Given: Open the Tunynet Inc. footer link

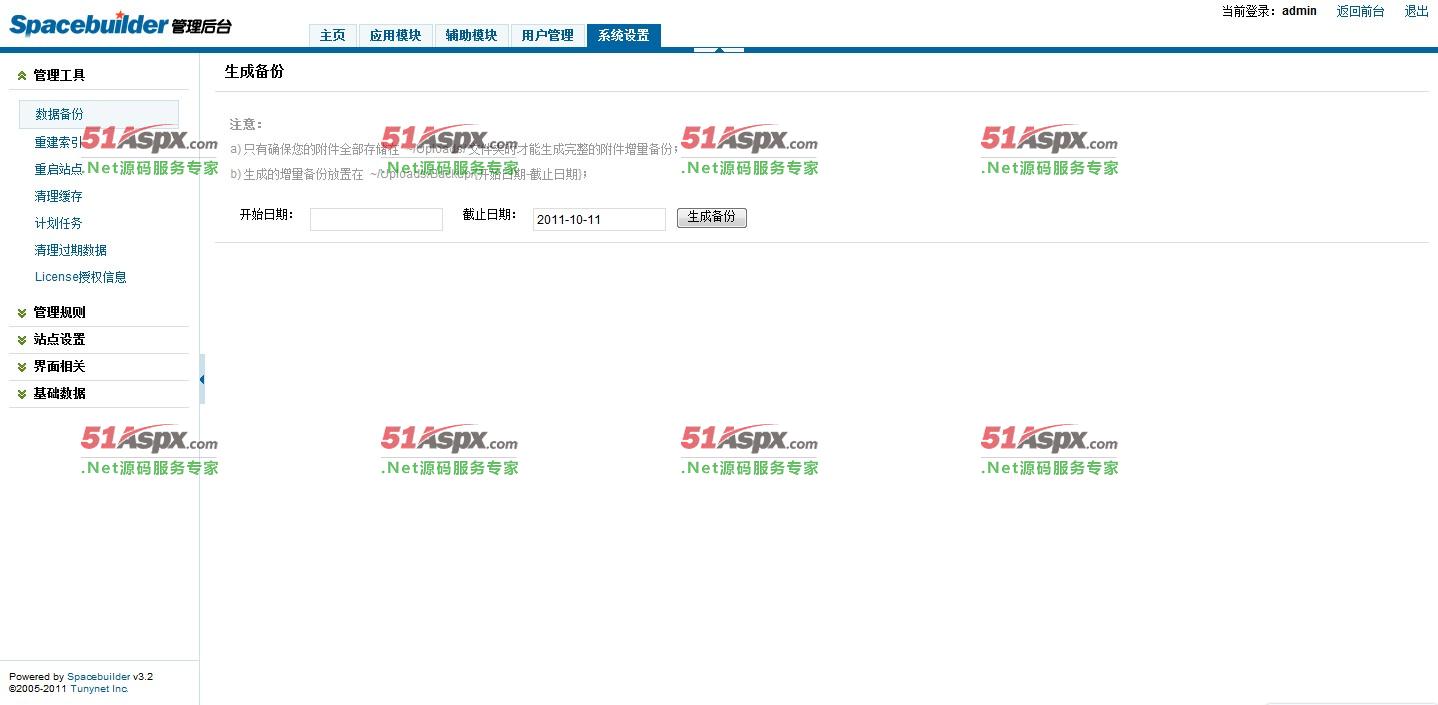Looking at the screenshot, I should [x=100, y=689].
